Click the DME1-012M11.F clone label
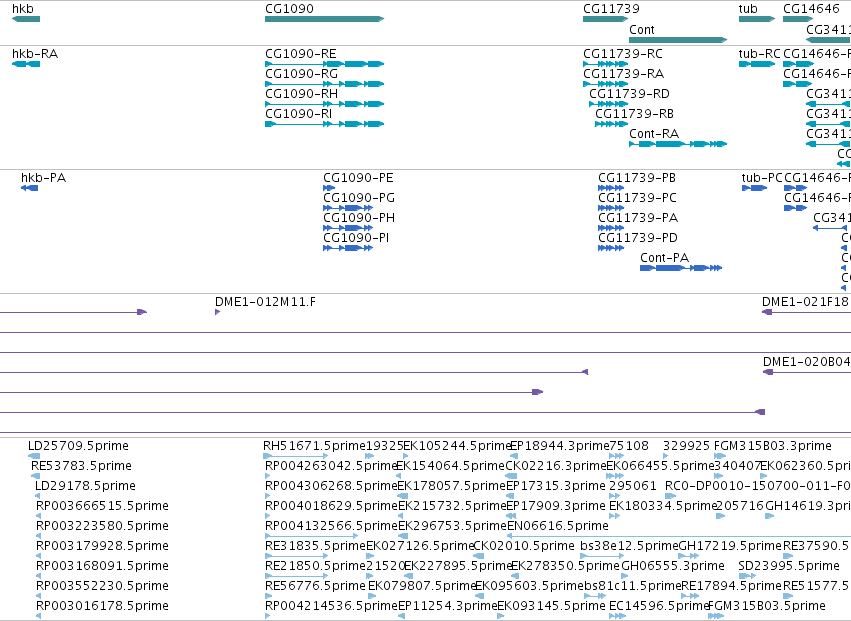 265,302
